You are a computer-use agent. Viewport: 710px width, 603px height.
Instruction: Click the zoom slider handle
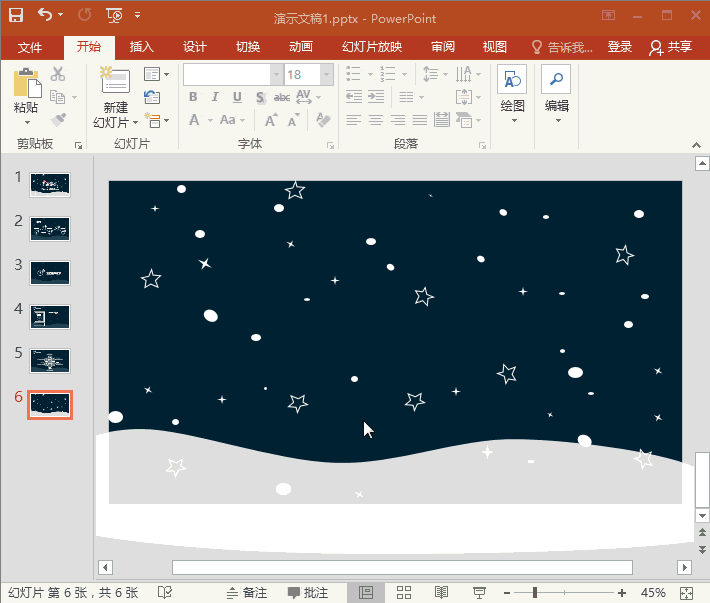pos(534,593)
